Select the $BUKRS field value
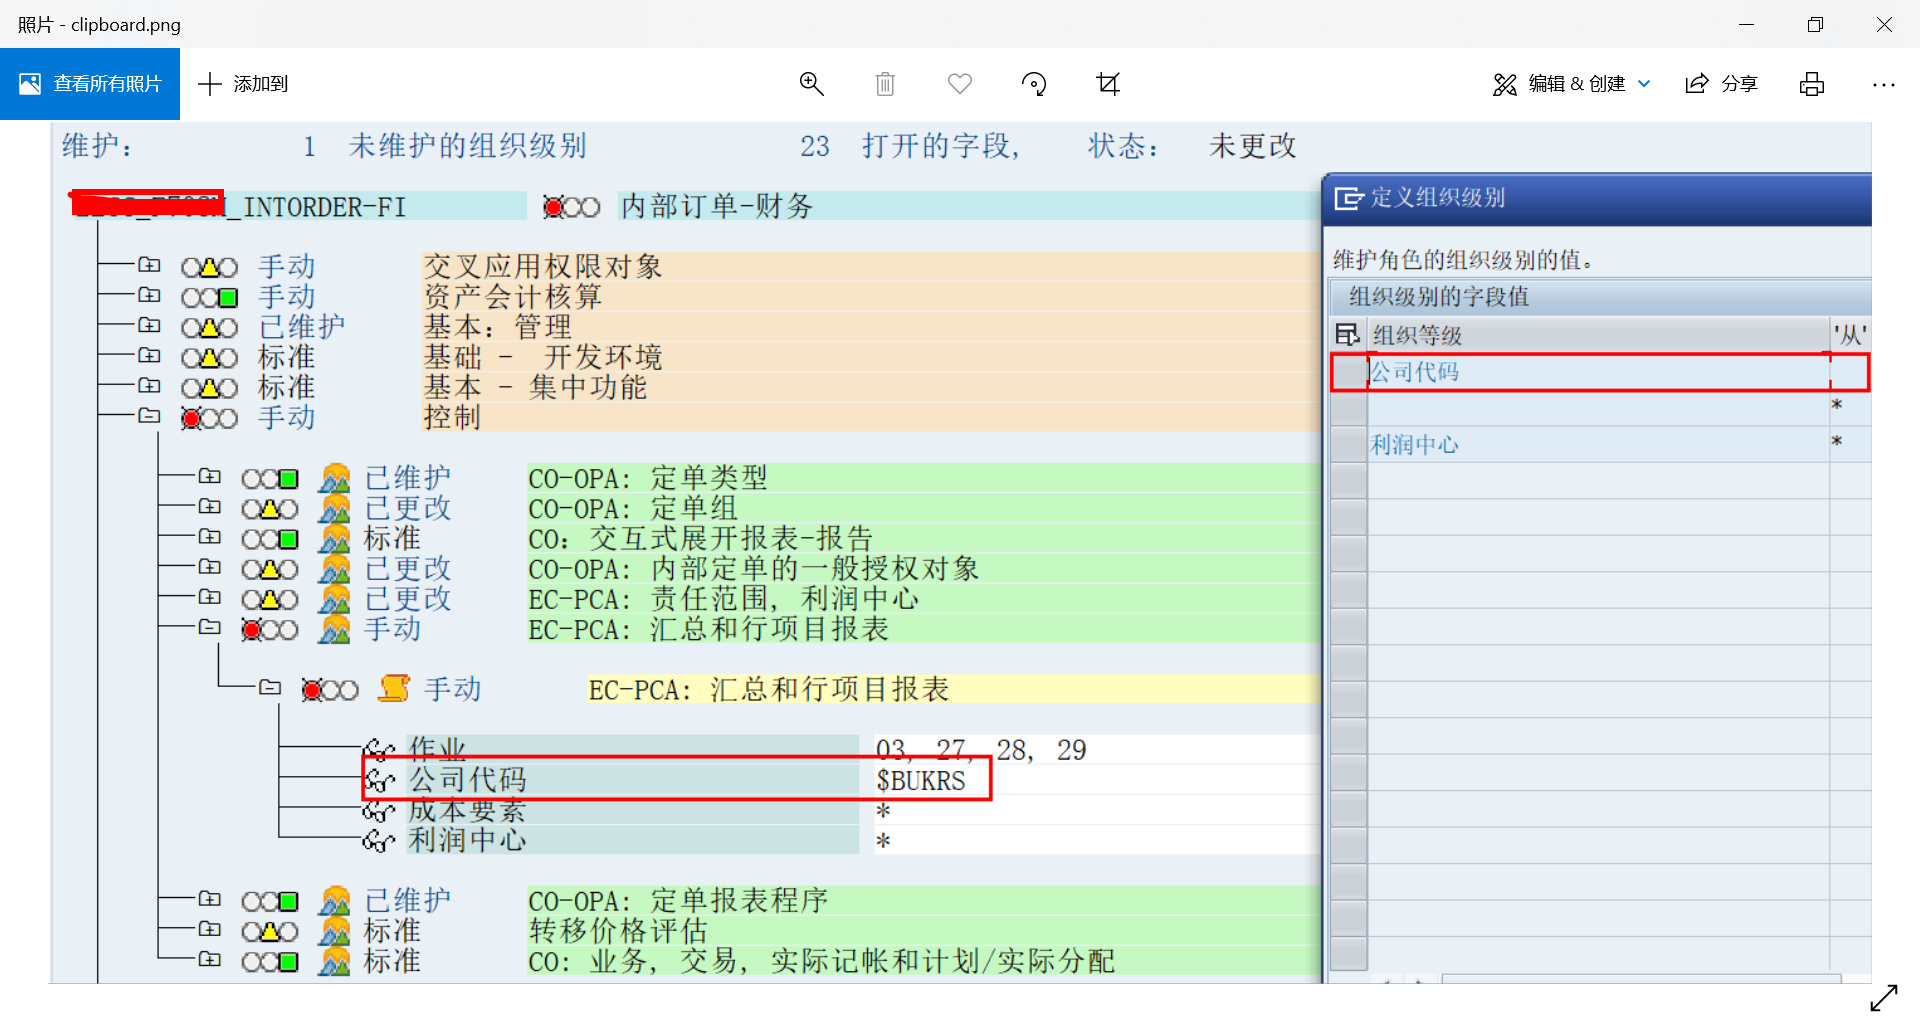 [x=921, y=780]
